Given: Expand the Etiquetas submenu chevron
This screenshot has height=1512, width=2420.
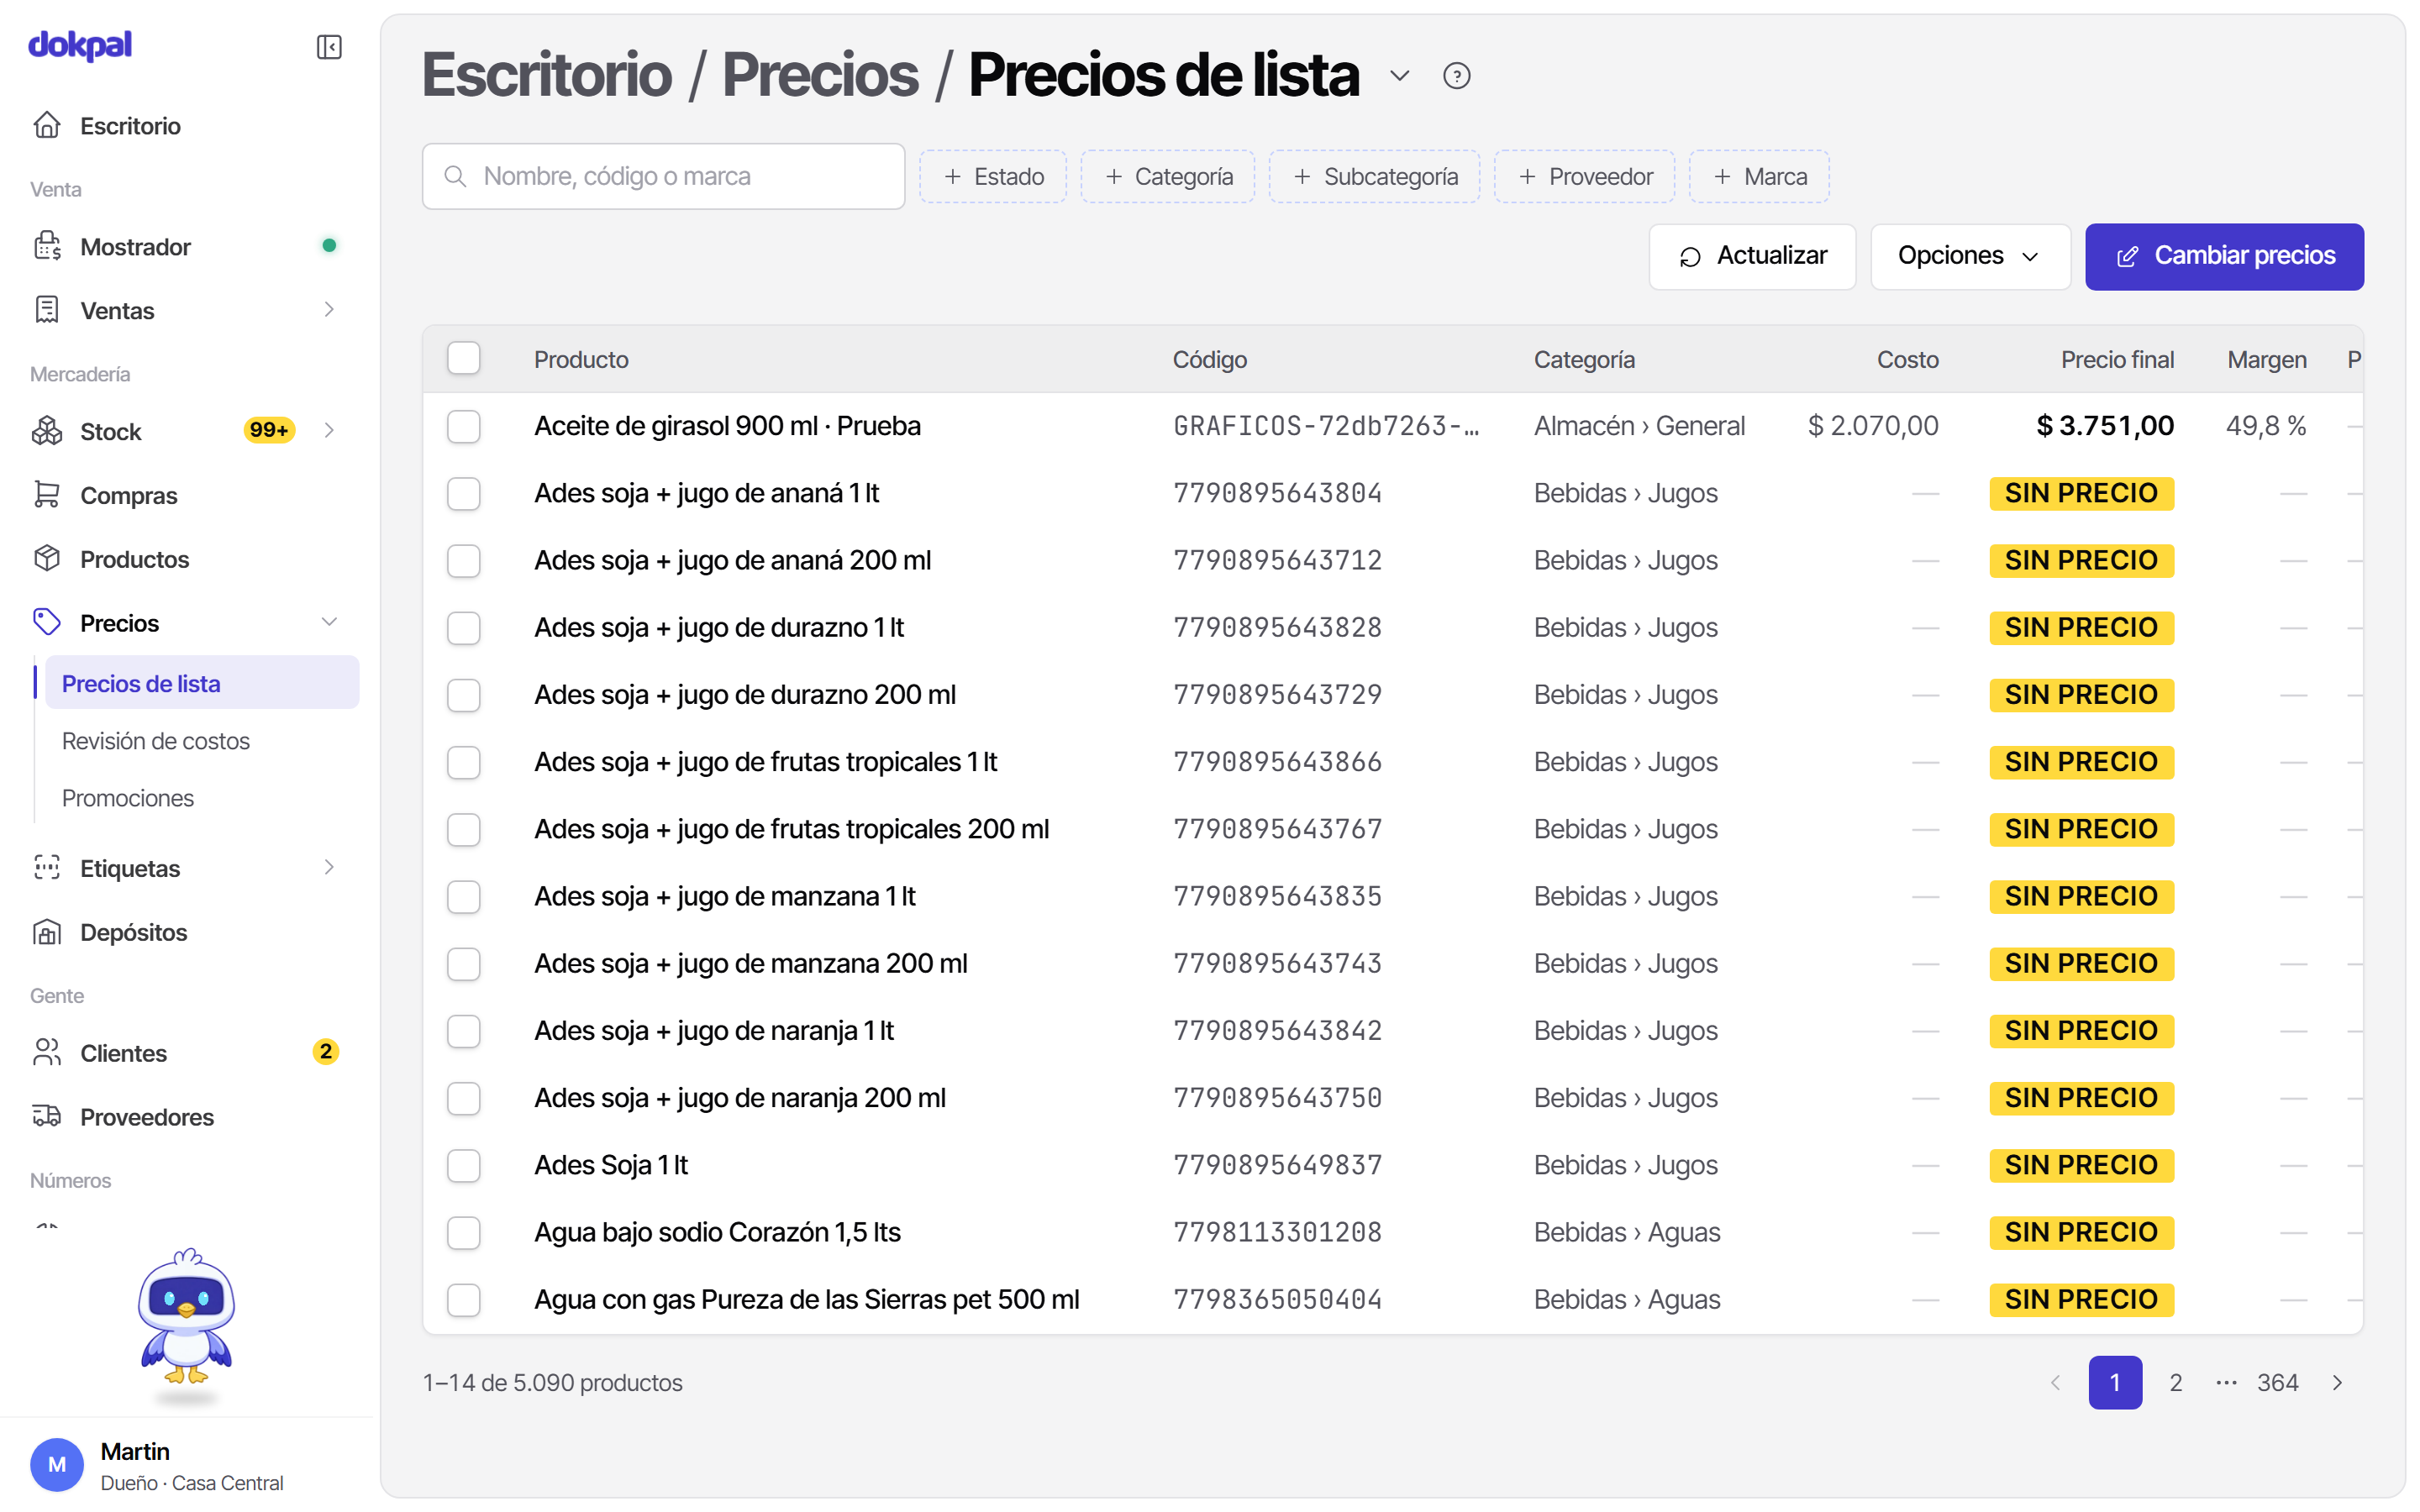Looking at the screenshot, I should tap(329, 867).
